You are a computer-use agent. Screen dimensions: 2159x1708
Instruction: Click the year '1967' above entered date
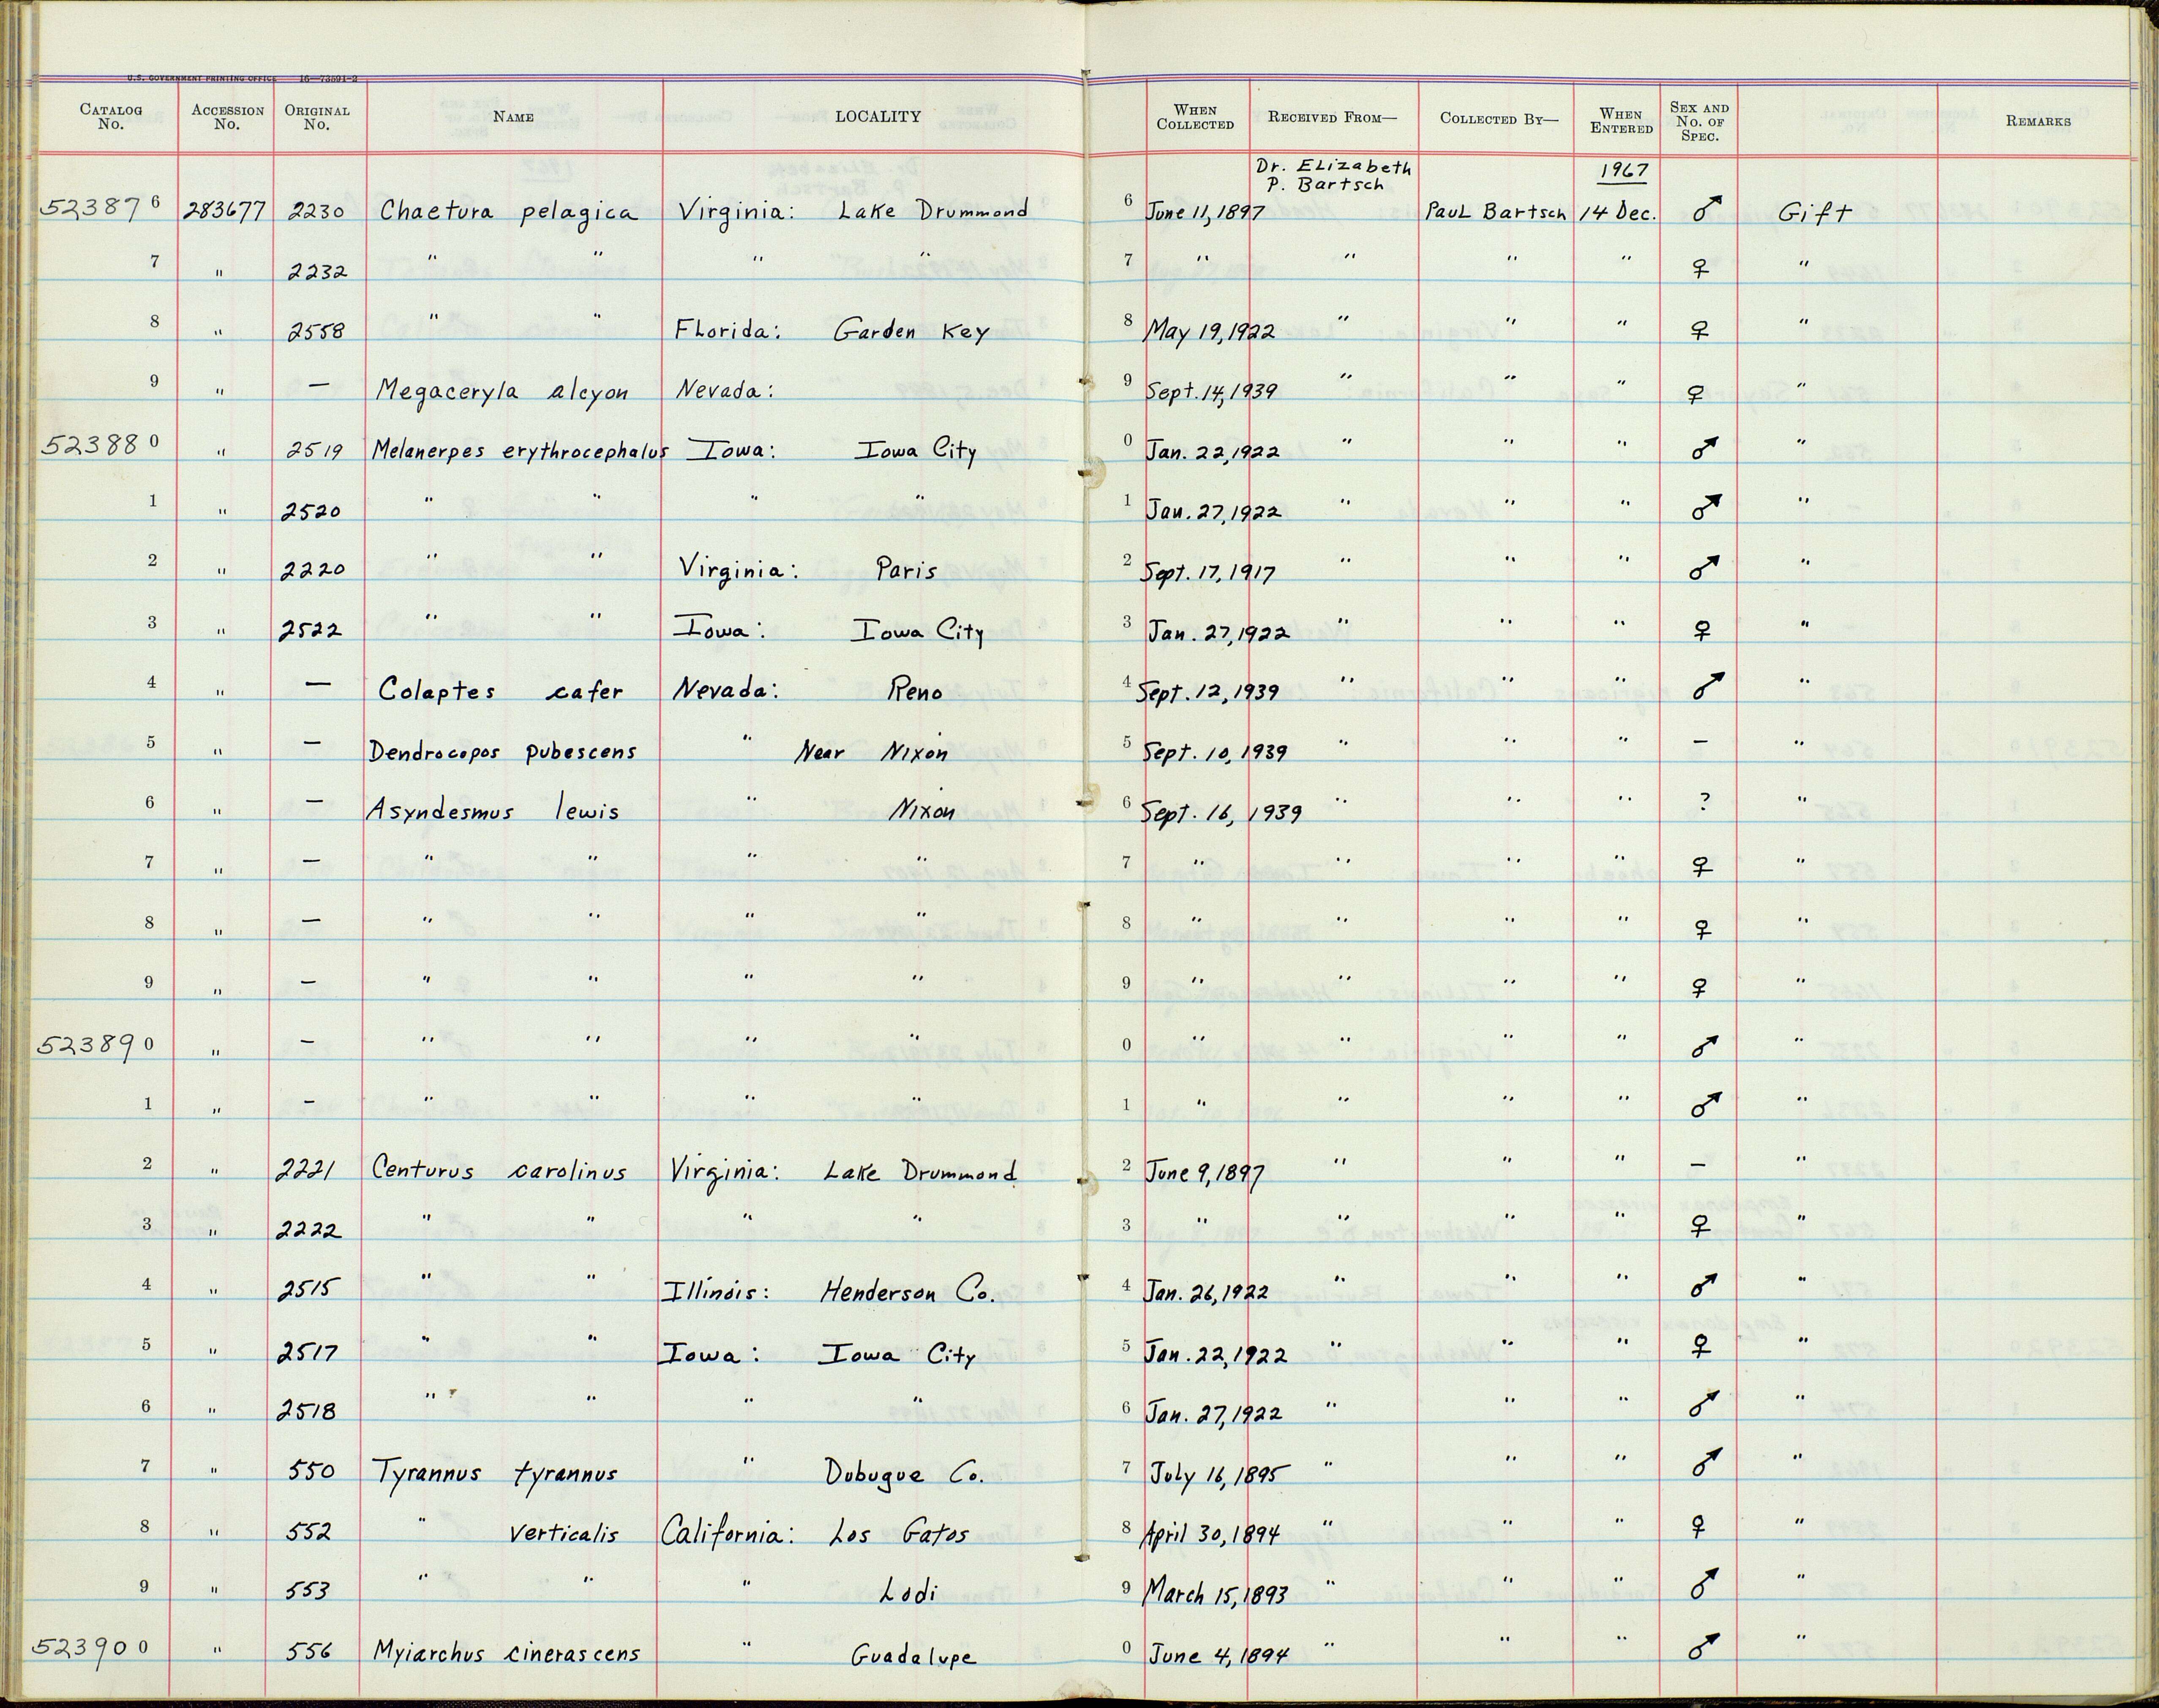[x=1623, y=171]
